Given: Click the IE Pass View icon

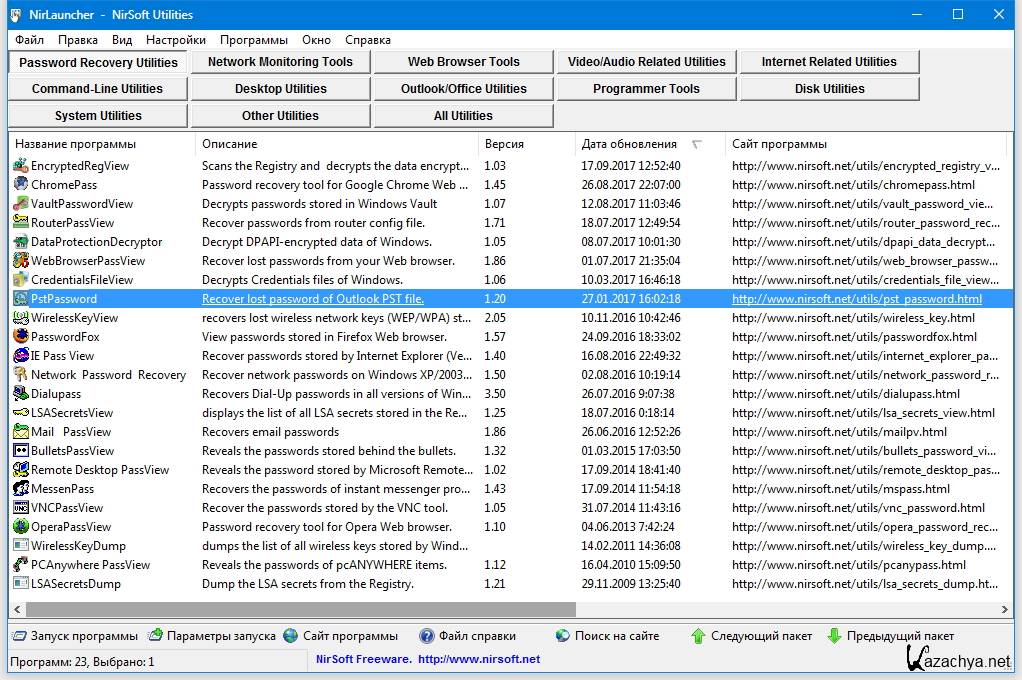Looking at the screenshot, I should (21, 356).
